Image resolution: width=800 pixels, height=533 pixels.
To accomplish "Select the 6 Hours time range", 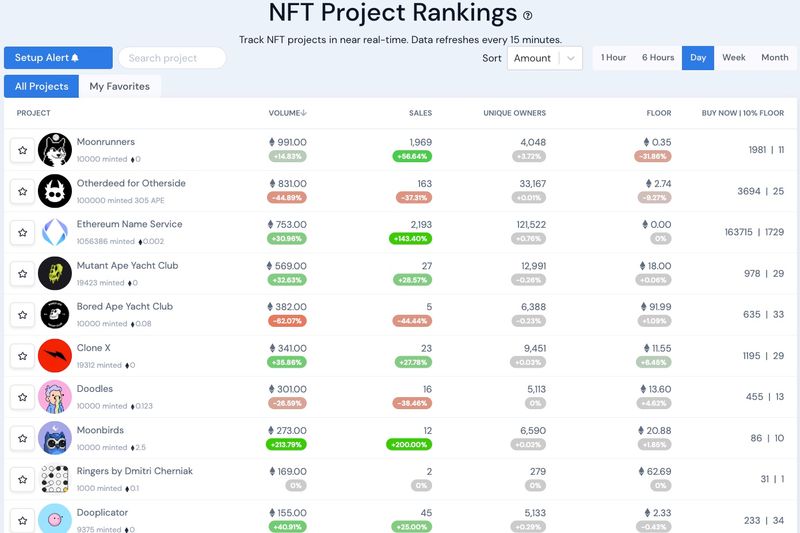I will (658, 58).
